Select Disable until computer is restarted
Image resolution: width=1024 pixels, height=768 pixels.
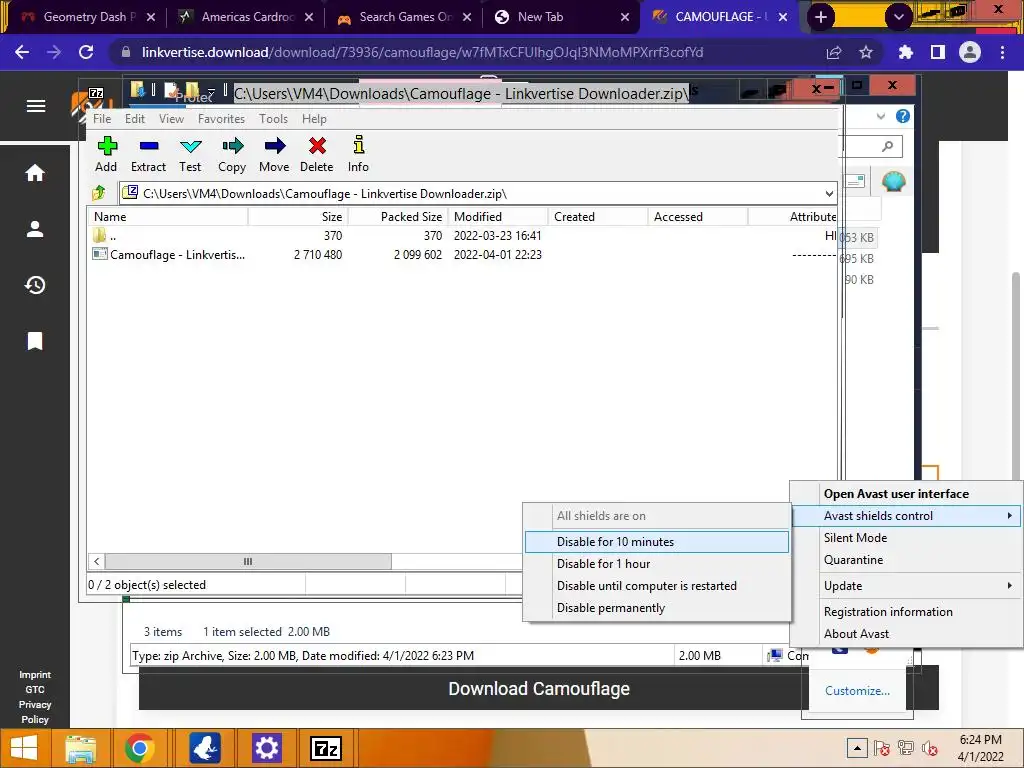pyautogui.click(x=657, y=586)
